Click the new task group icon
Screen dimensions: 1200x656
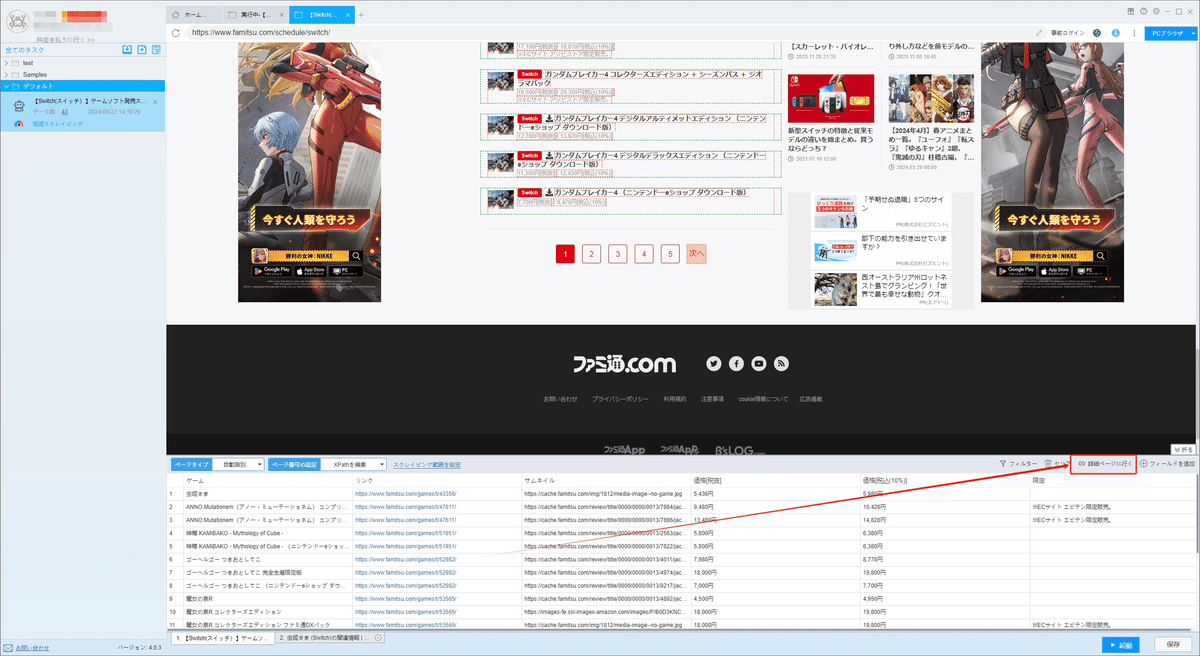(x=143, y=50)
